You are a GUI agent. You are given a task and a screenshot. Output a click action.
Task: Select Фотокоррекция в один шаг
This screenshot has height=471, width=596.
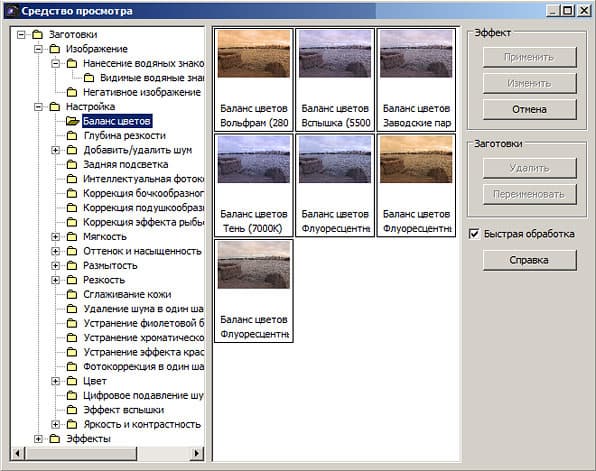143,367
